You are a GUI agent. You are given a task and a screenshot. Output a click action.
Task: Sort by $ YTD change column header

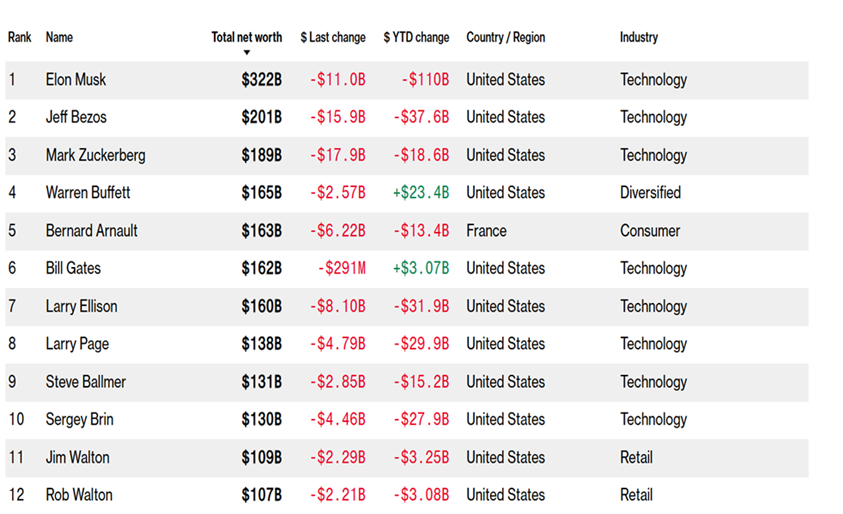coord(416,37)
